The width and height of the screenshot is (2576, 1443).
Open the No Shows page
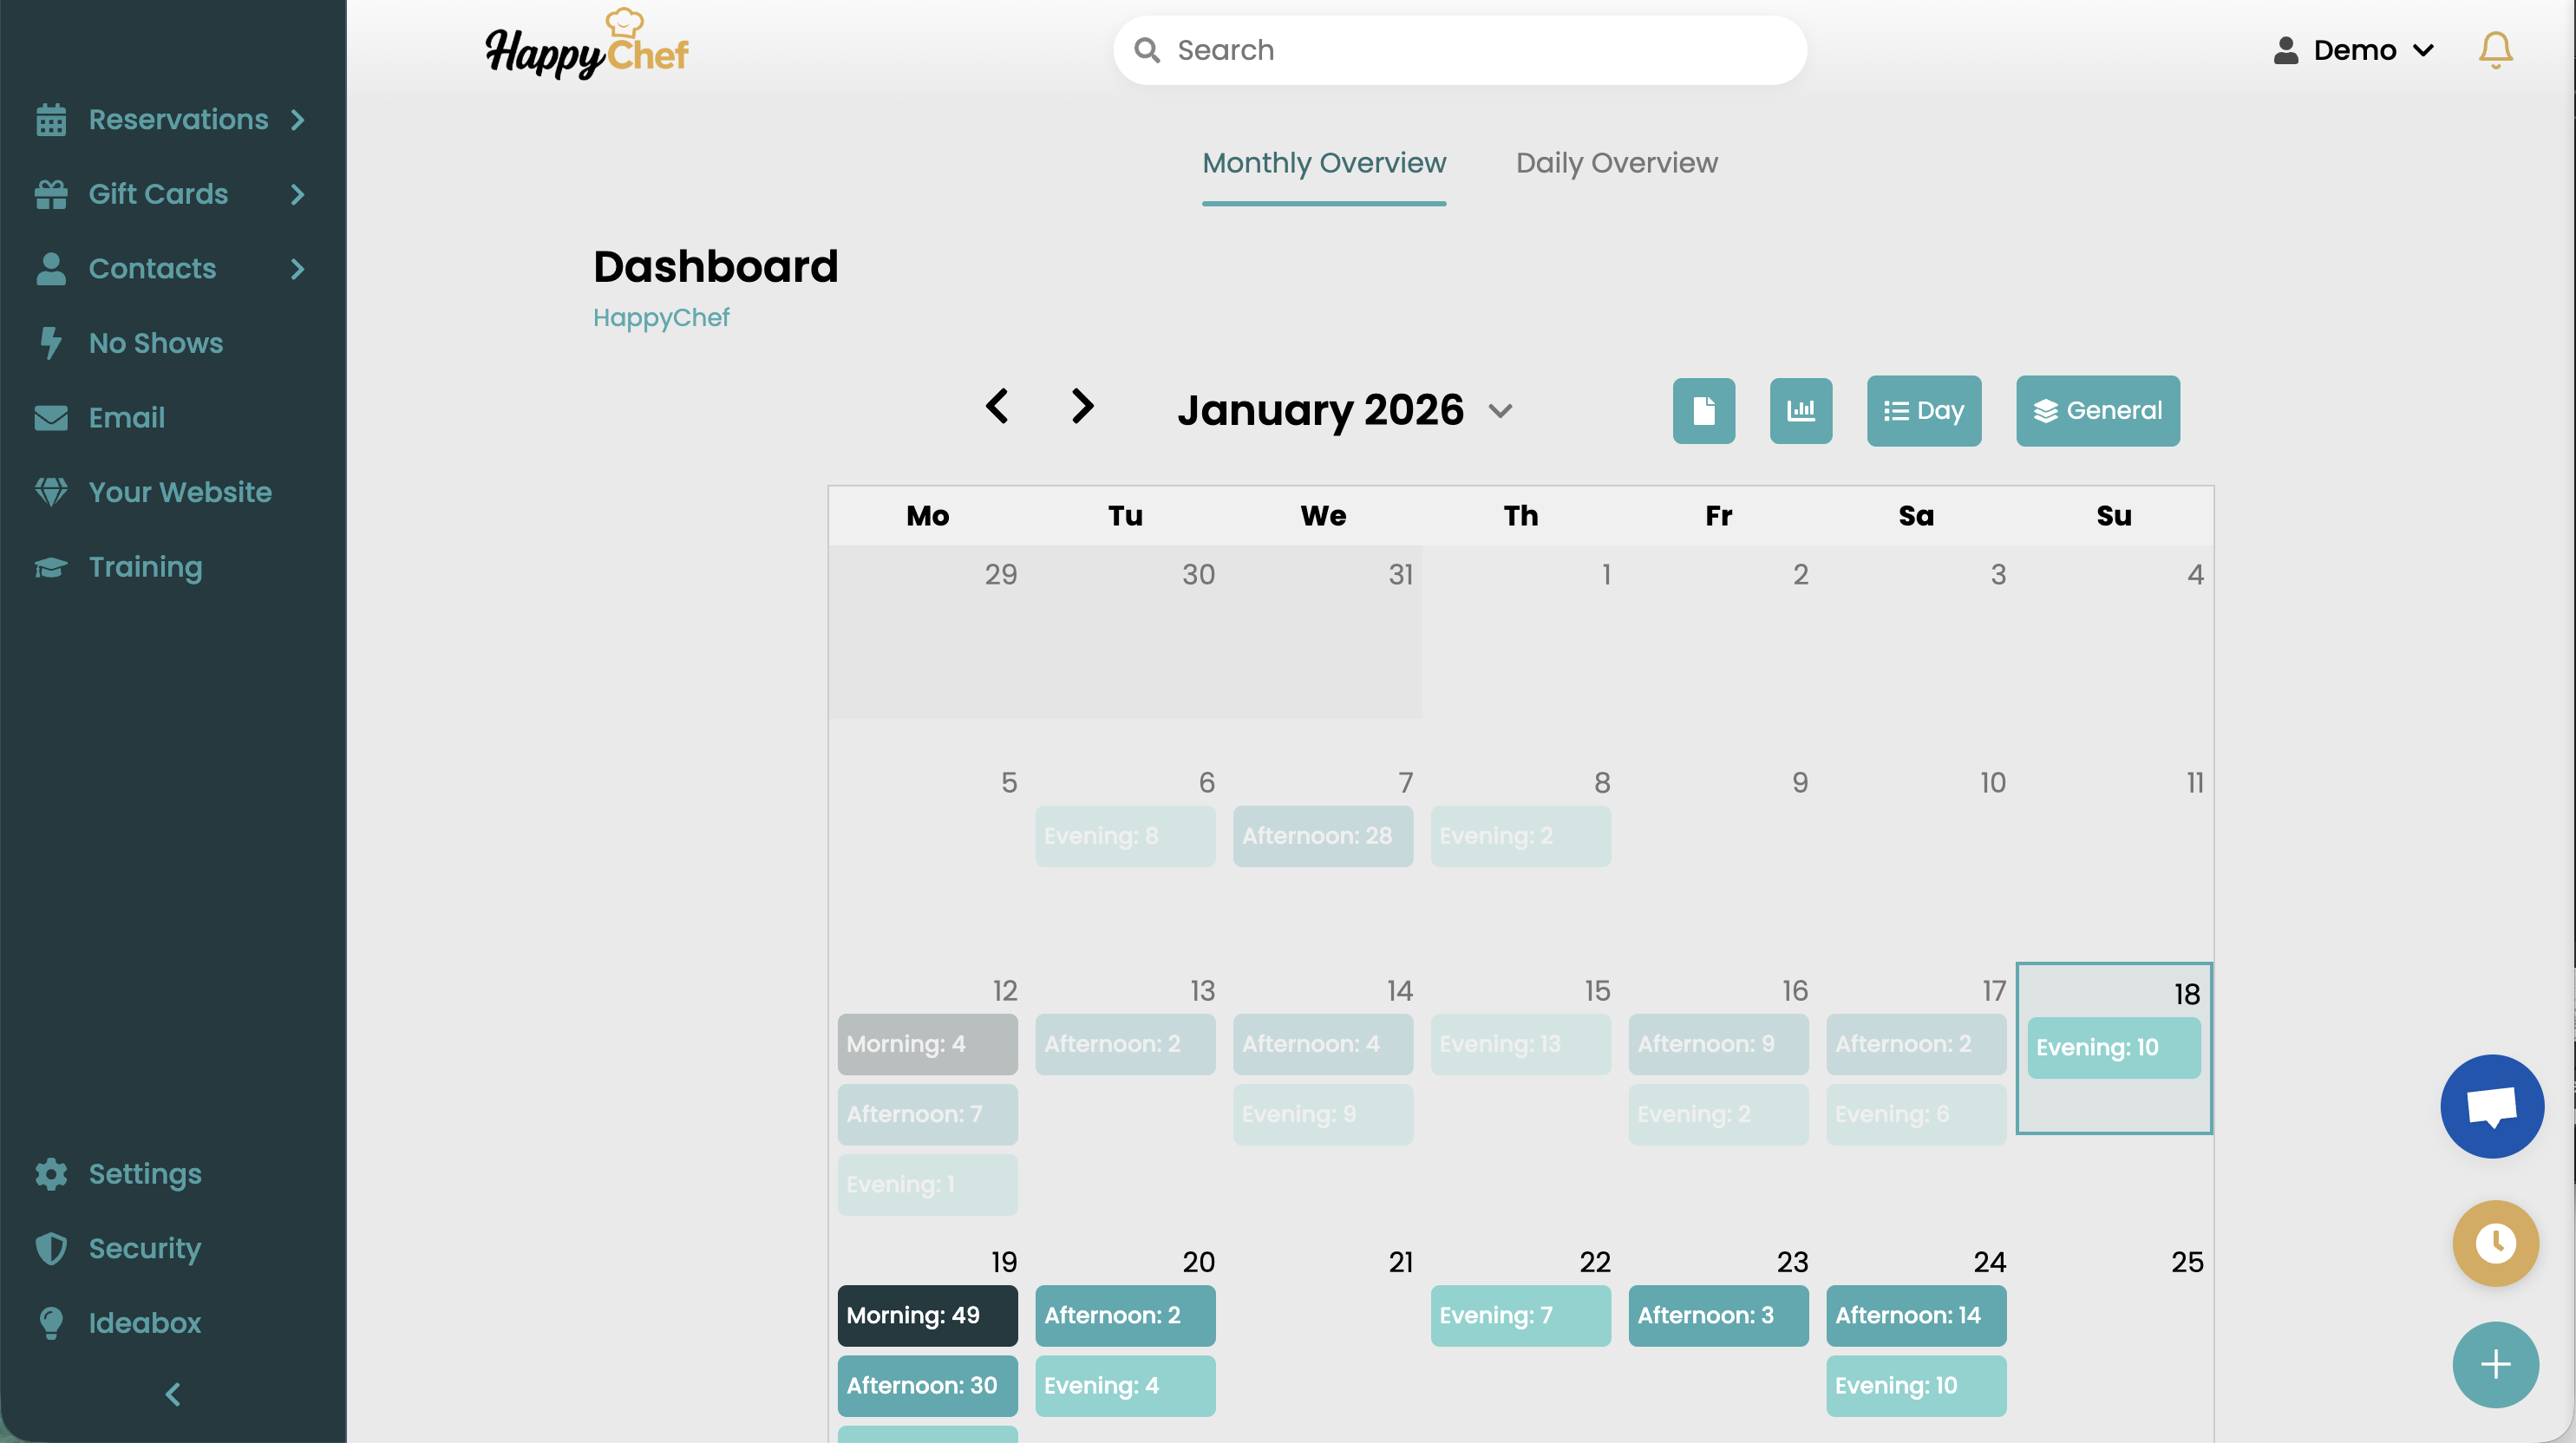(x=155, y=342)
